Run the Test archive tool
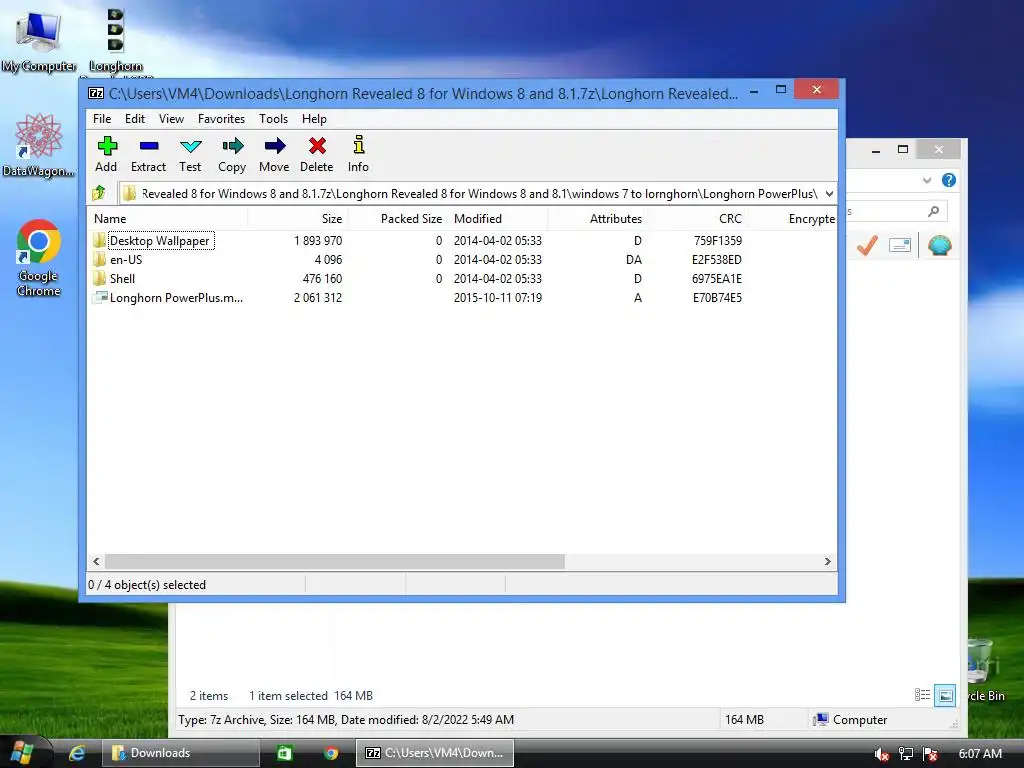The width and height of the screenshot is (1024, 768). [x=191, y=146]
